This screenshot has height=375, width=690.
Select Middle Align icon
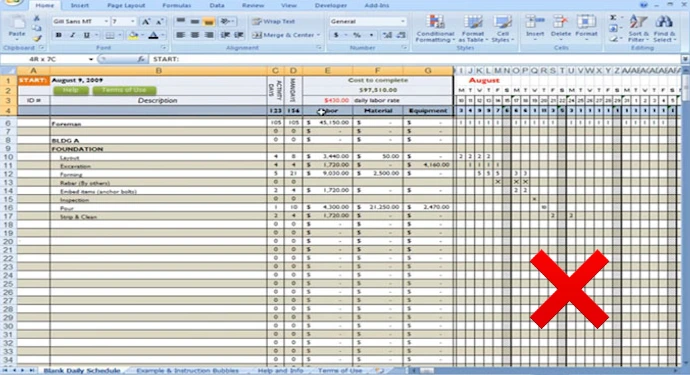pos(195,21)
